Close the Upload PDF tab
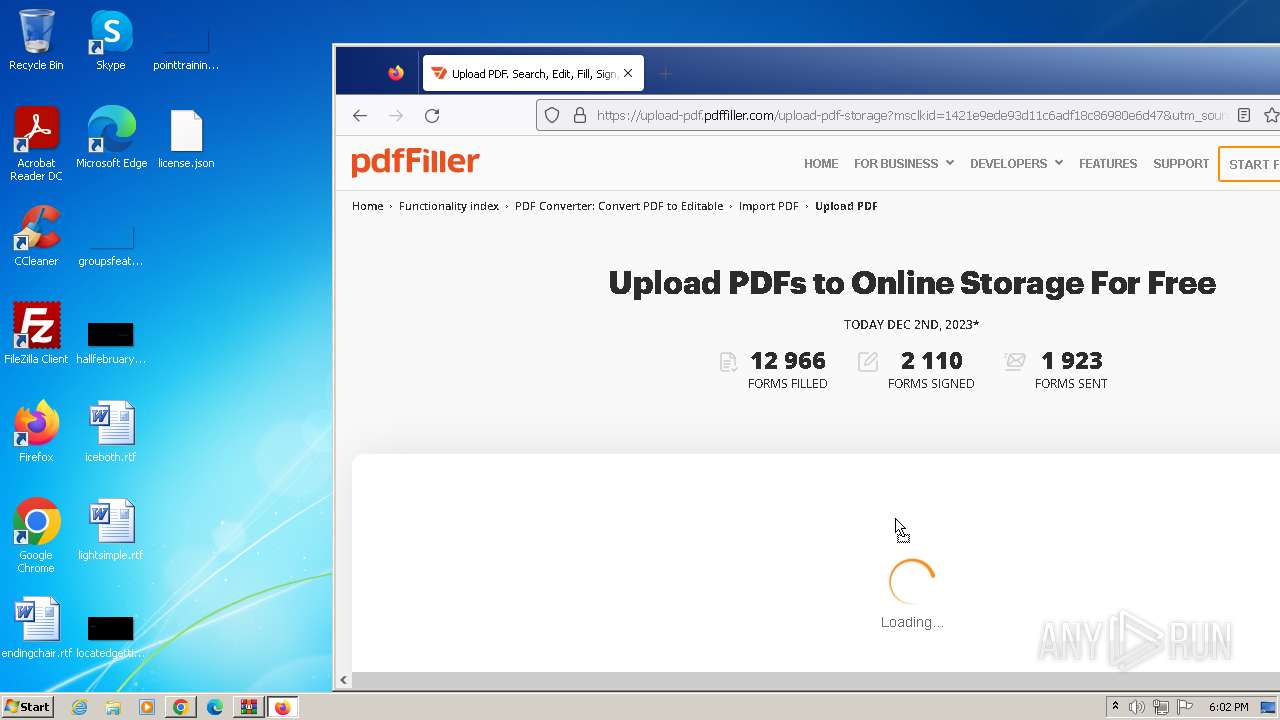Screen dimensions: 1280x720 [x=628, y=73]
